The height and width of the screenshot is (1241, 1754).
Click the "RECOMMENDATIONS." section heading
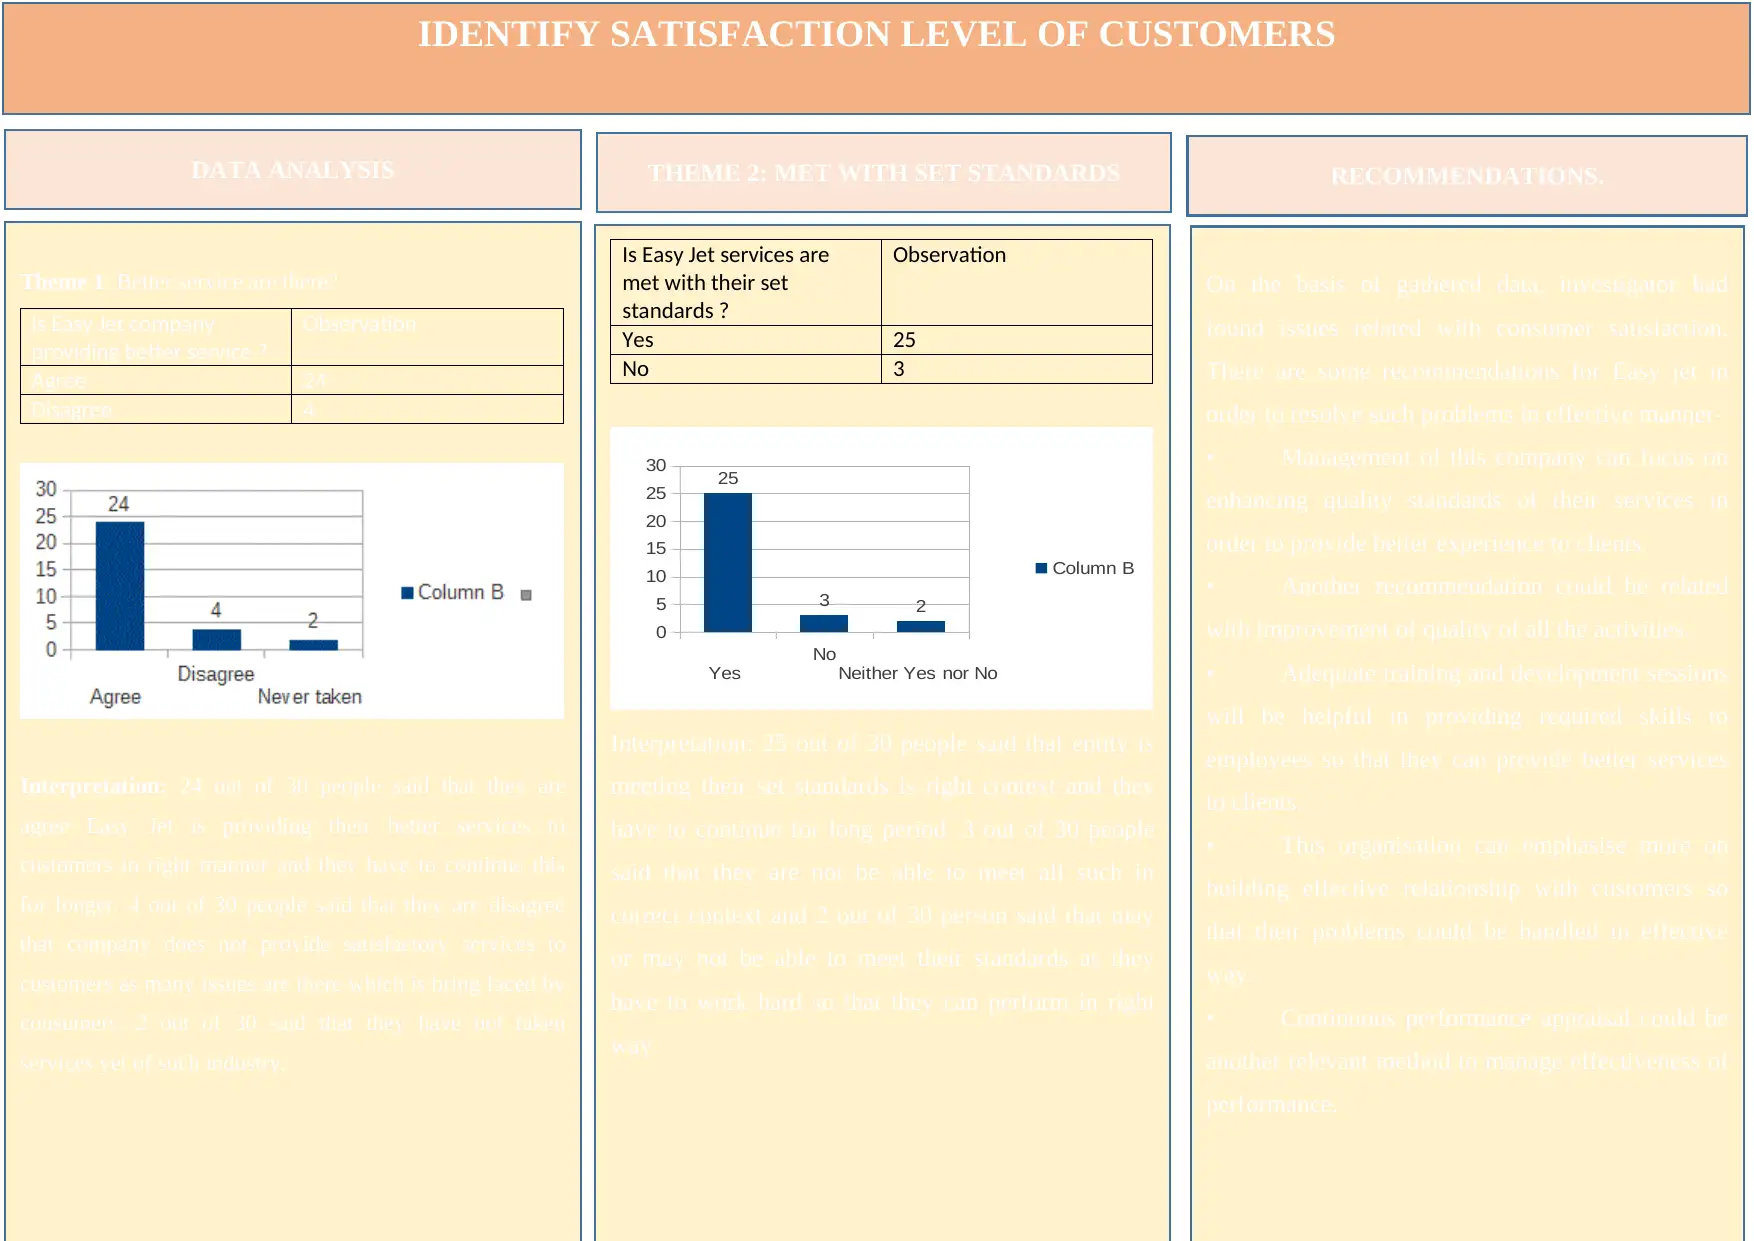pos(1467,176)
